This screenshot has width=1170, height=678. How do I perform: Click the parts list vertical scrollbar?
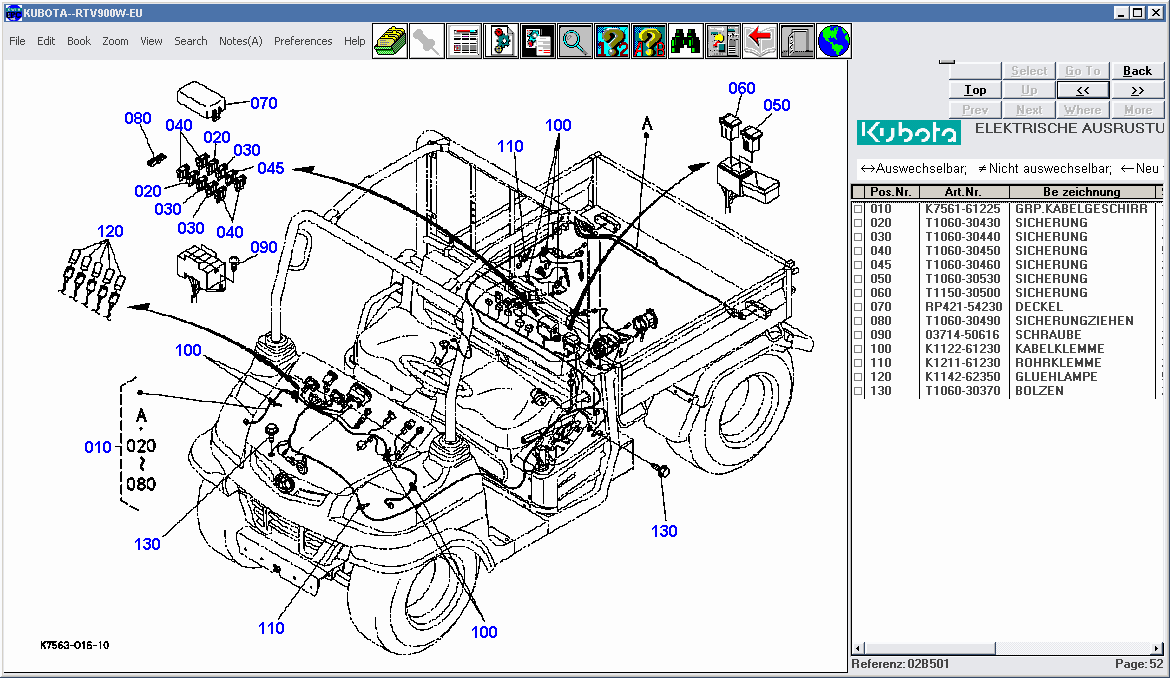tap(1163, 400)
